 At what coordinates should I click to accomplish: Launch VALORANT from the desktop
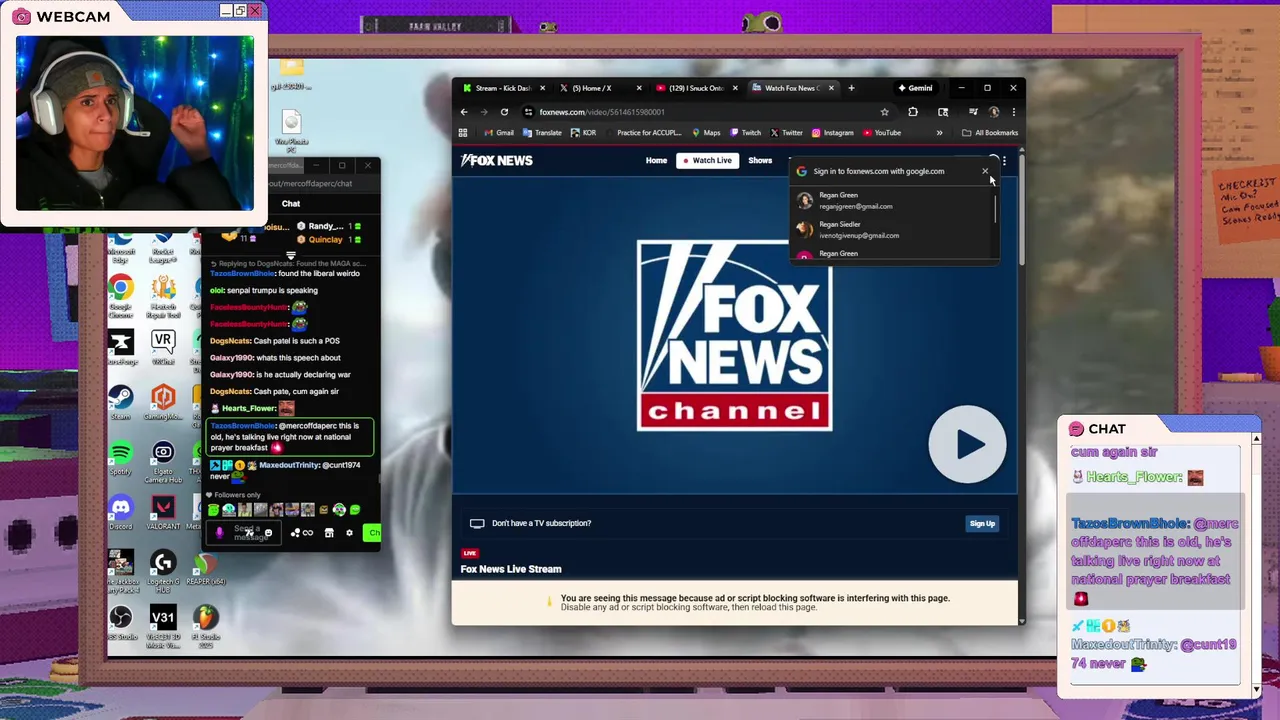coord(163,514)
